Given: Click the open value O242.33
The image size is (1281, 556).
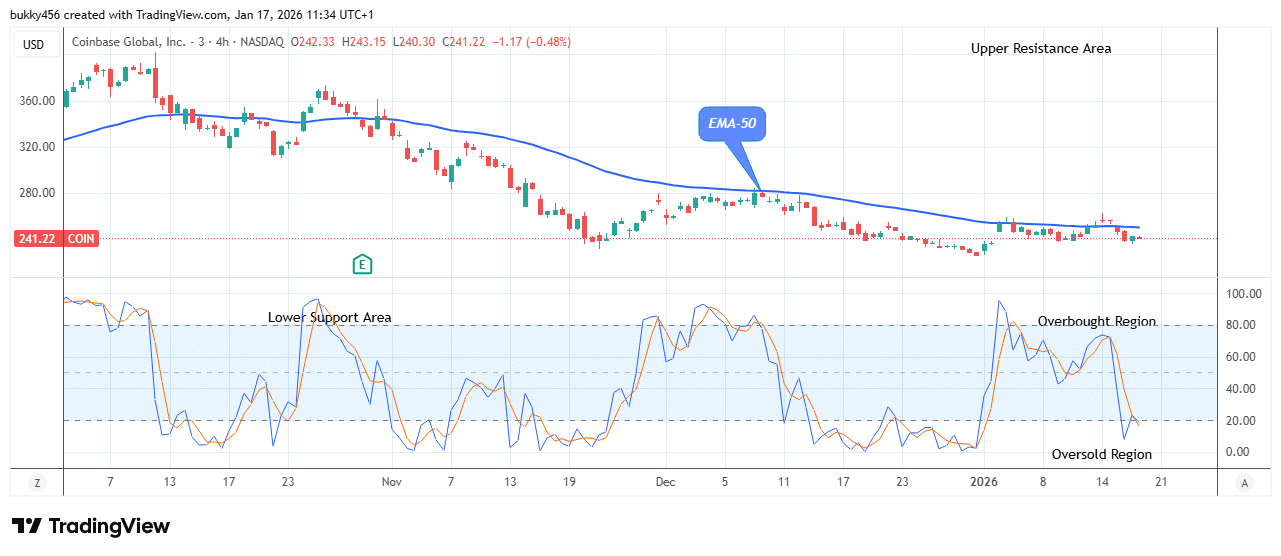Looking at the screenshot, I should click(x=313, y=42).
